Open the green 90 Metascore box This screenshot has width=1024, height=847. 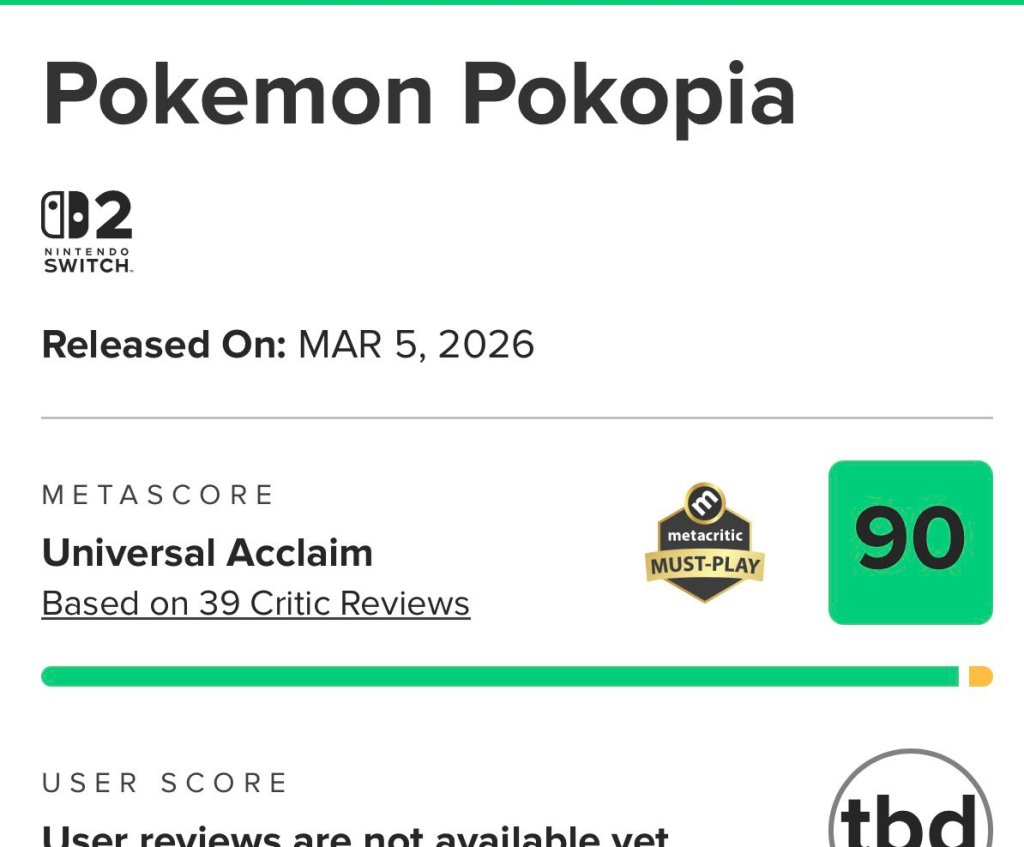910,542
